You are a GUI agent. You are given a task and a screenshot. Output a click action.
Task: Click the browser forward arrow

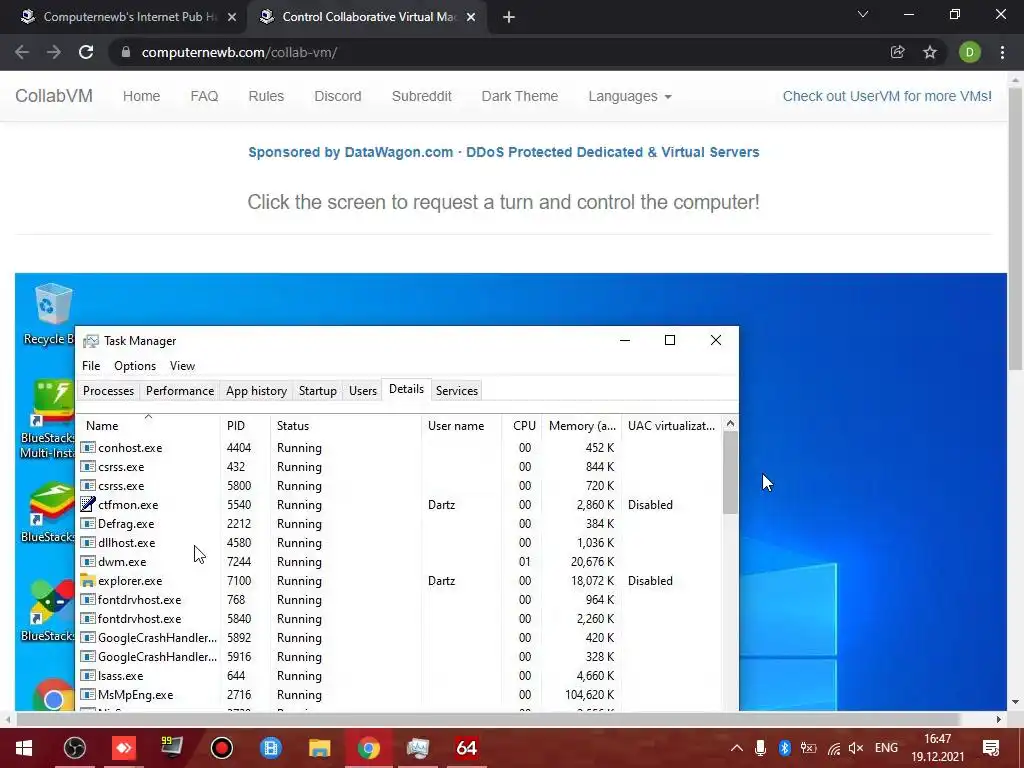(x=54, y=52)
